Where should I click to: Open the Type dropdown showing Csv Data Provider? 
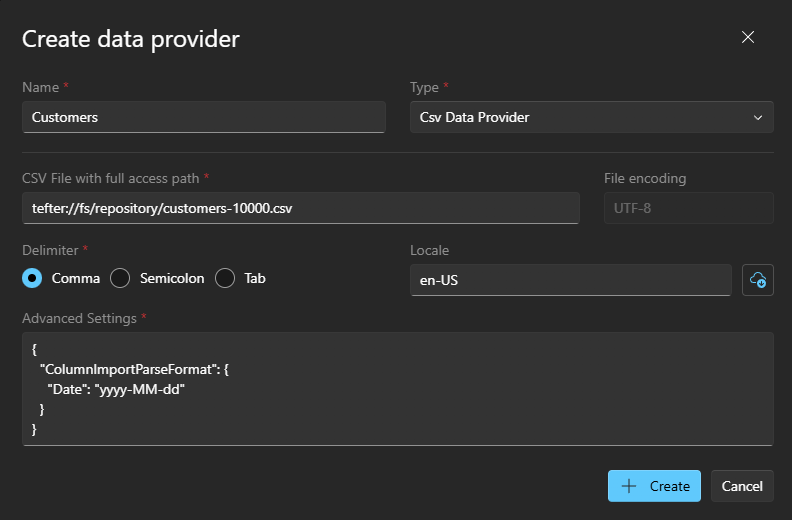591,117
